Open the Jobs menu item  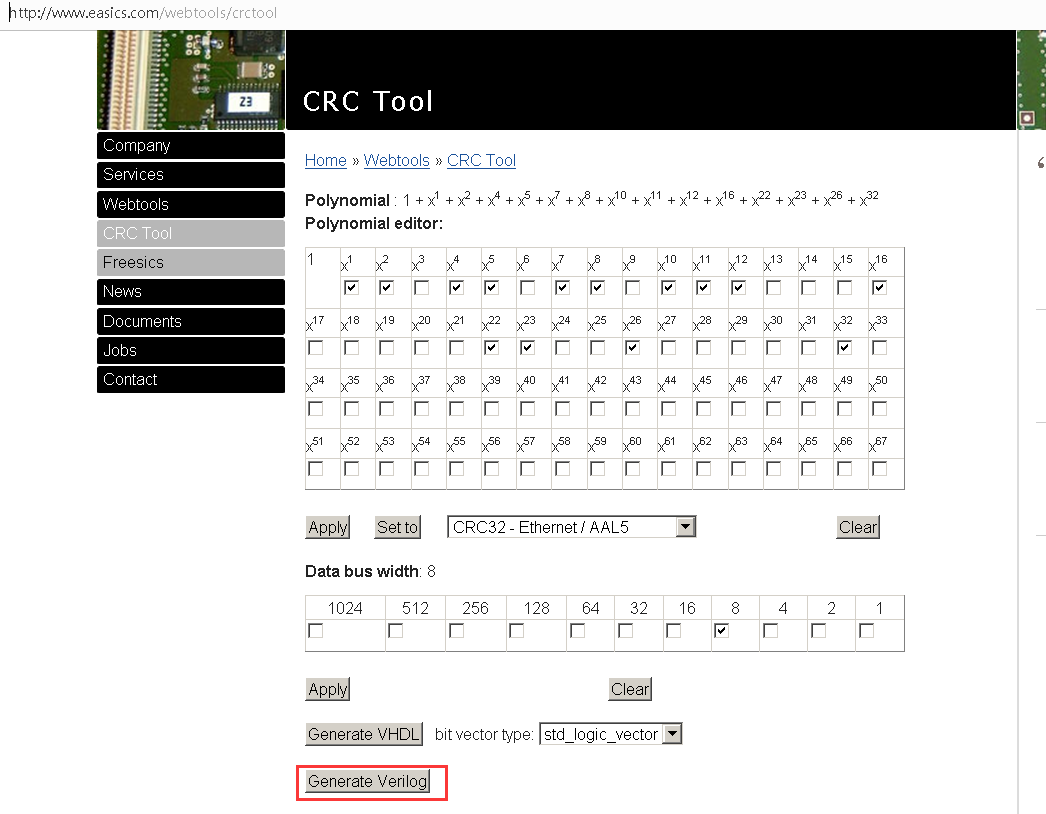pos(191,350)
